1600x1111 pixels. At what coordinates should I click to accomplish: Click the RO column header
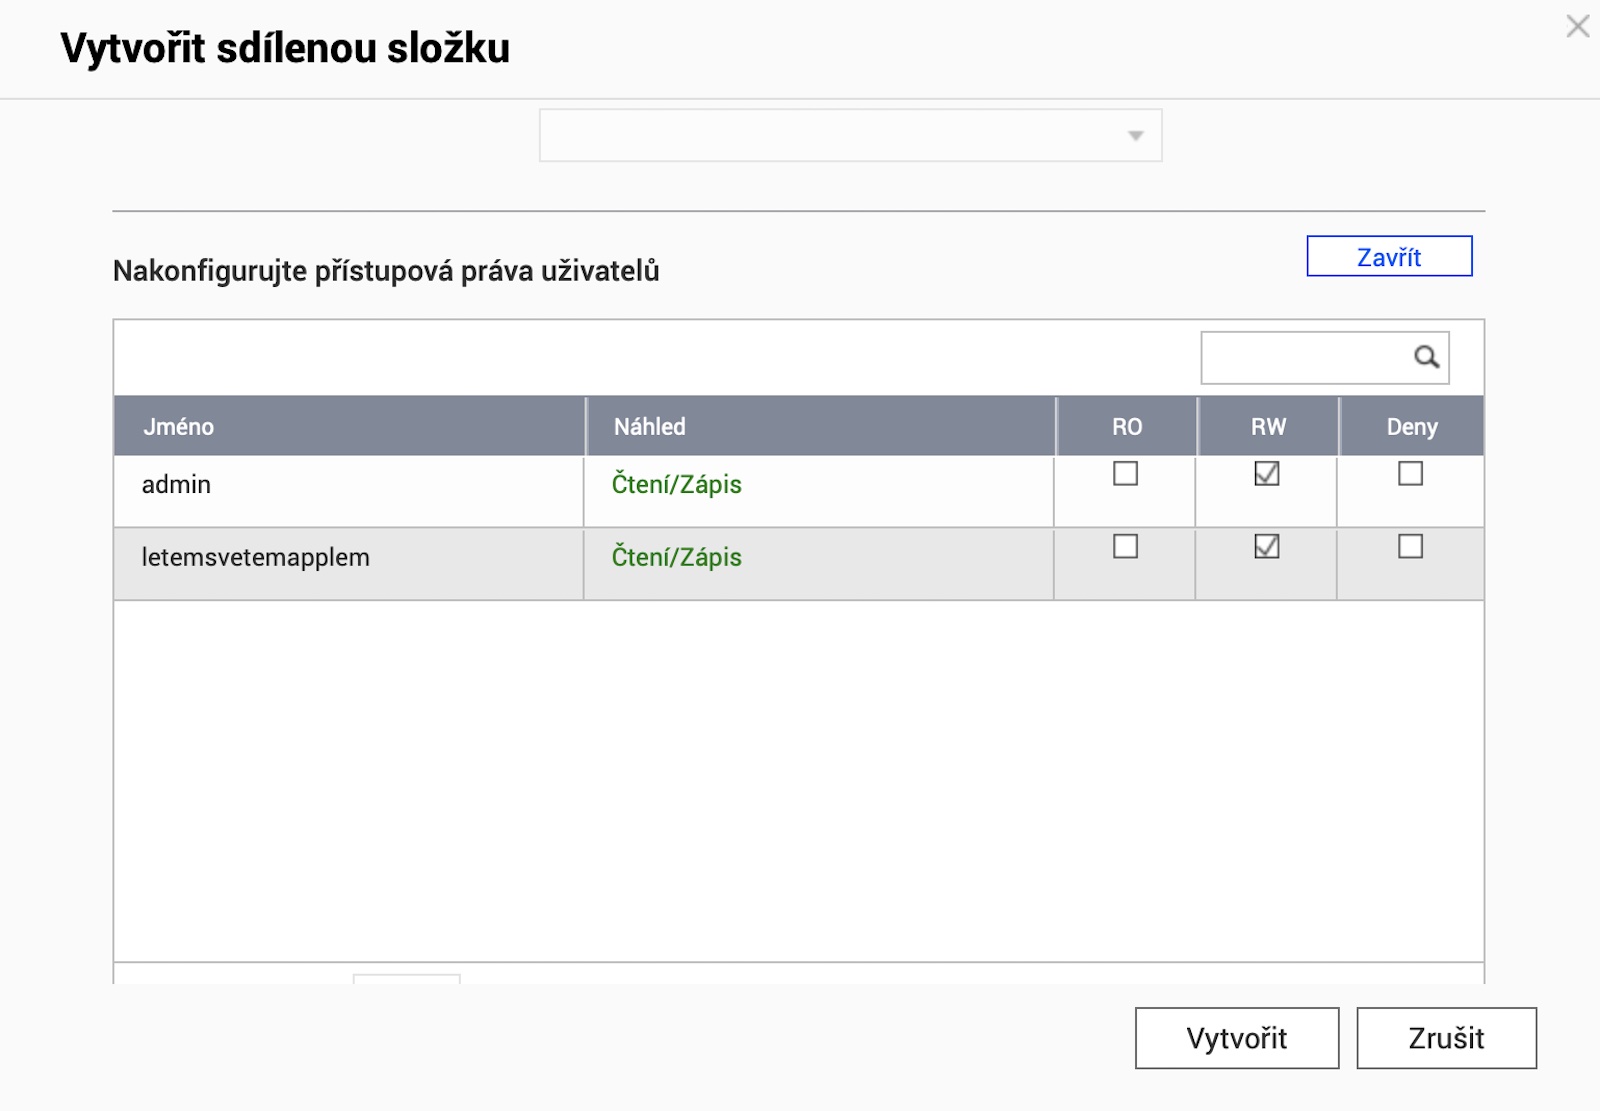click(1126, 427)
